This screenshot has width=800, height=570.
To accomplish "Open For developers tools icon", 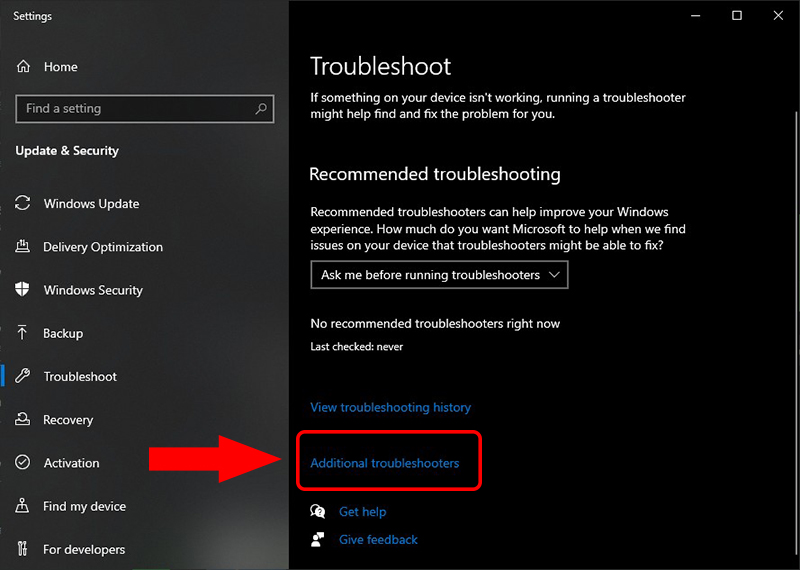I will tap(22, 549).
